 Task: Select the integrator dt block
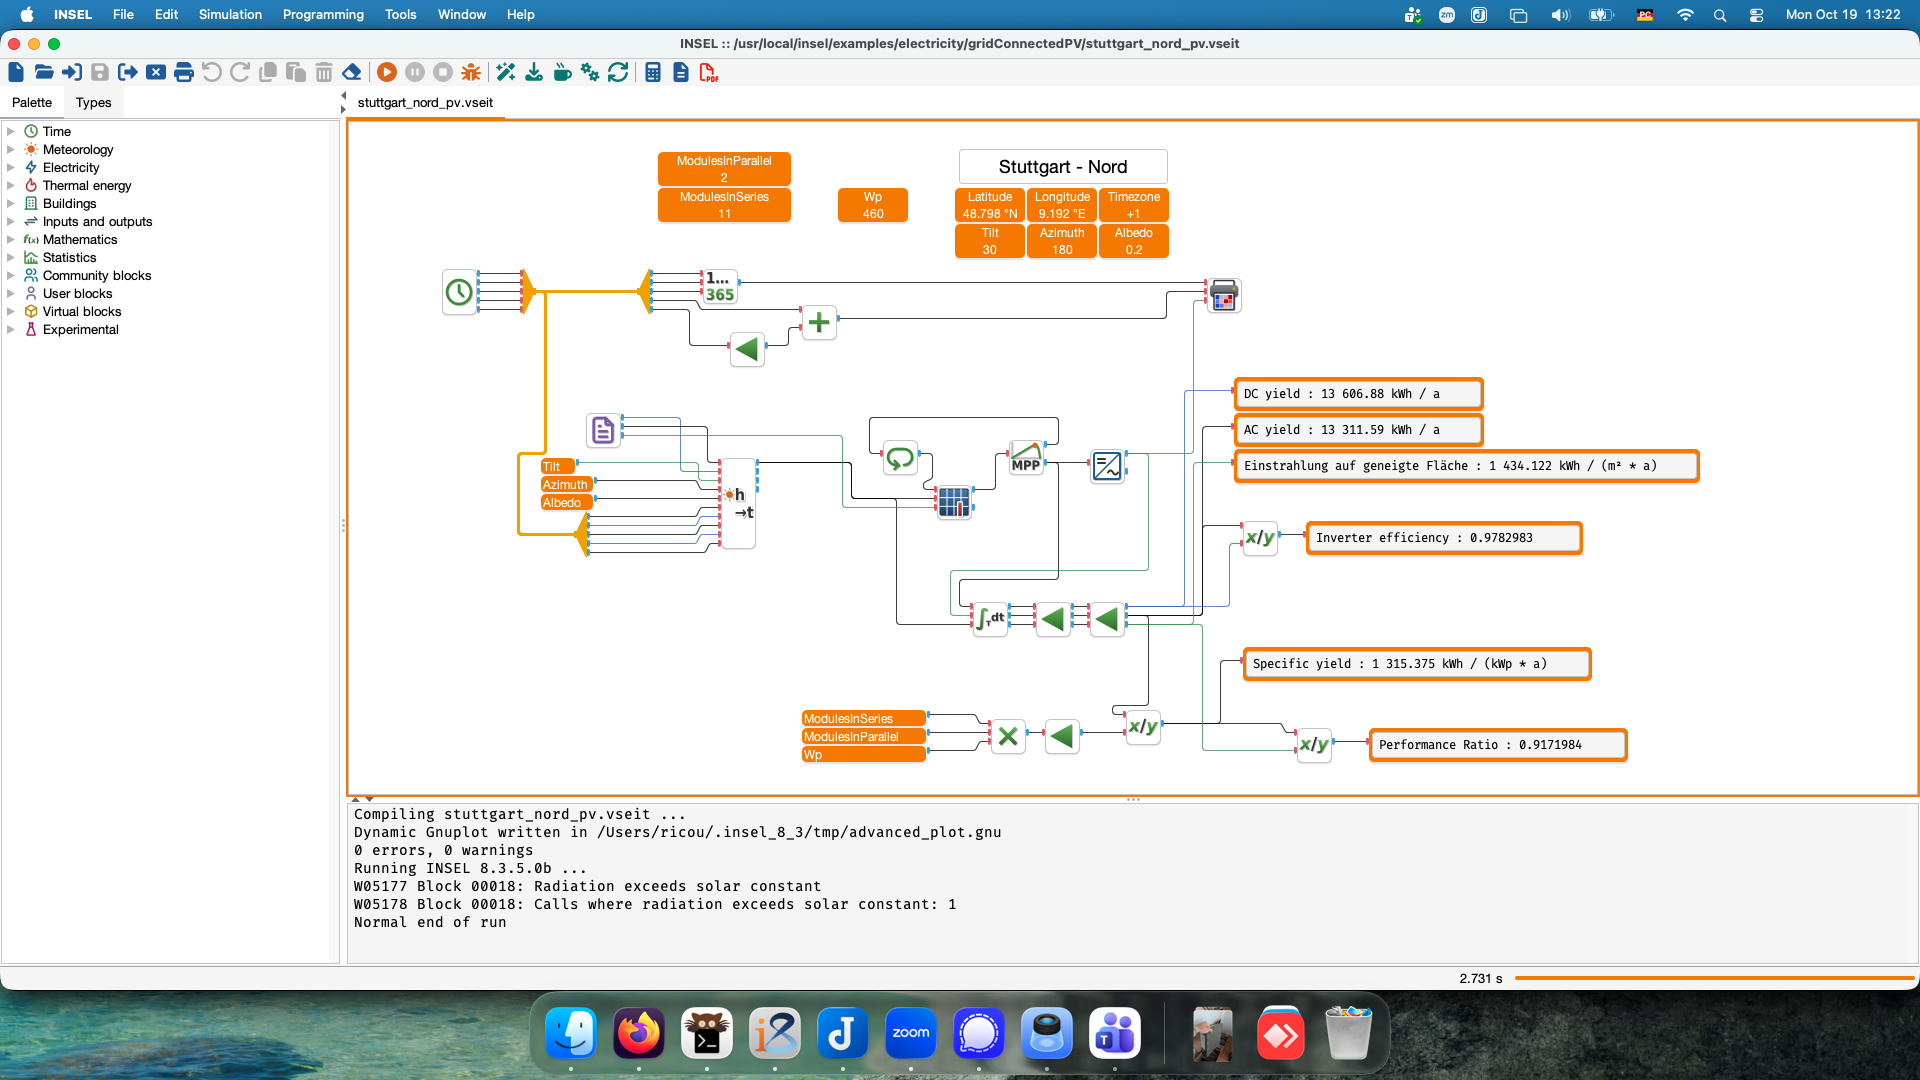tap(990, 620)
